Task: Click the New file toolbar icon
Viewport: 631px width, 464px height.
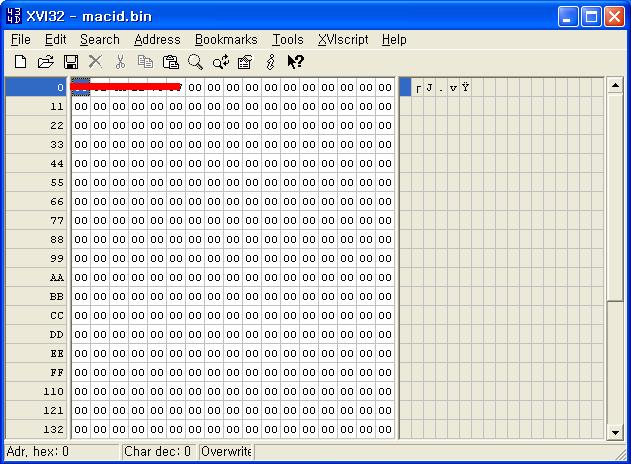Action: pos(21,62)
